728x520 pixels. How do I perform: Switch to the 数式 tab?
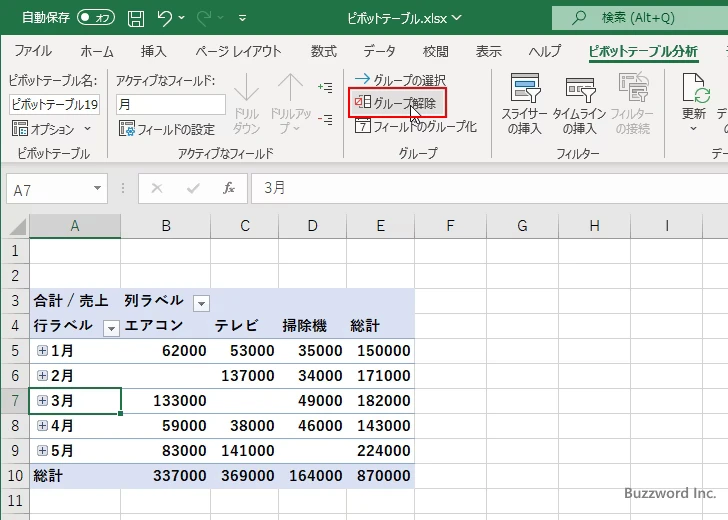[324, 51]
